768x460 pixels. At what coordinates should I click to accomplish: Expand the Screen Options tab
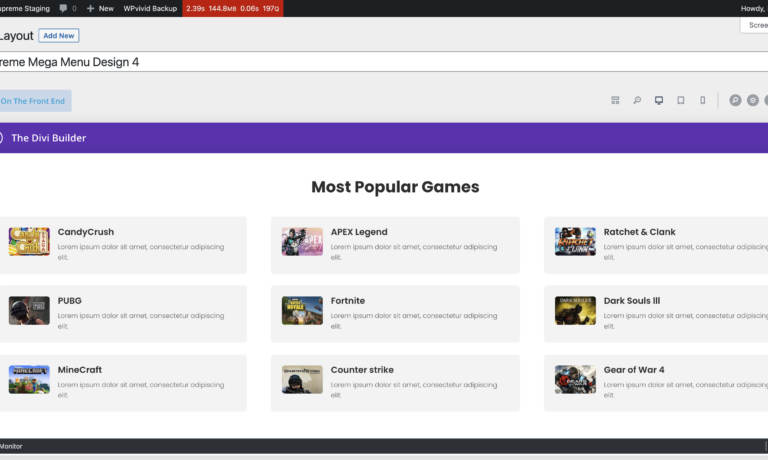click(755, 26)
